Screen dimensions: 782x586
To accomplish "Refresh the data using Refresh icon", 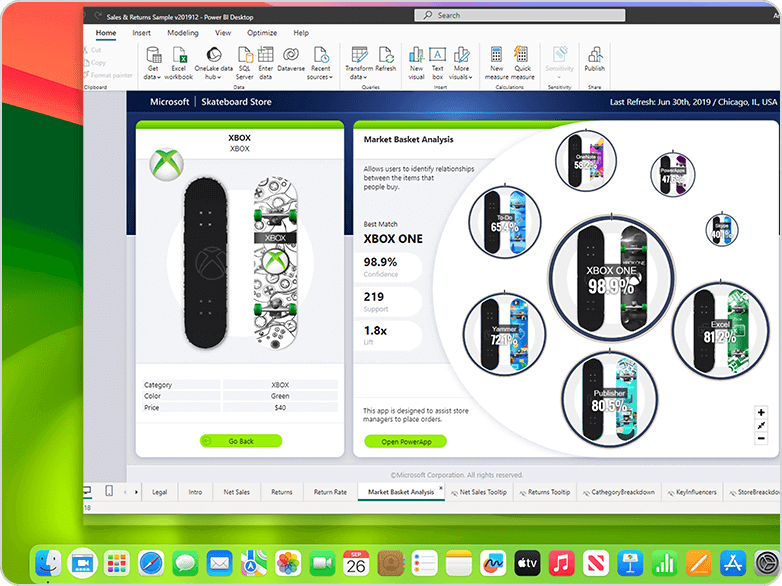I will click(x=385, y=57).
